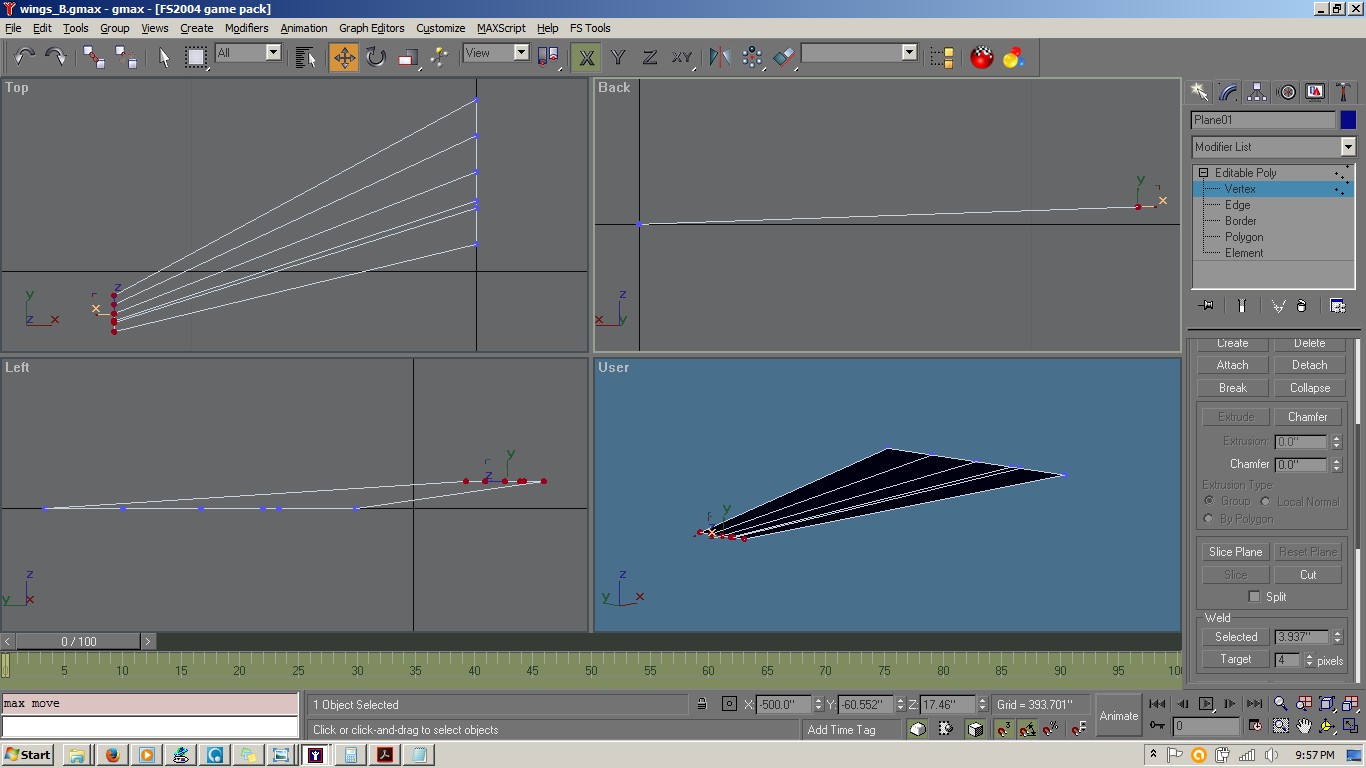Click the Zoom Extents All icon
Screen dimensions: 1366x768
(1351, 704)
